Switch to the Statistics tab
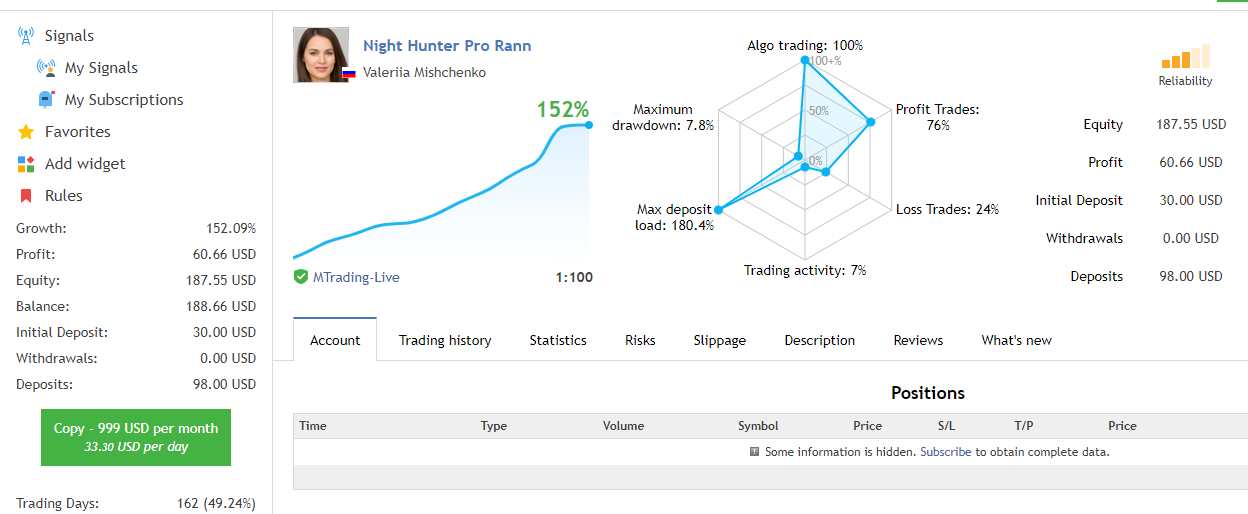Image resolution: width=1248 pixels, height=514 pixels. [x=558, y=340]
